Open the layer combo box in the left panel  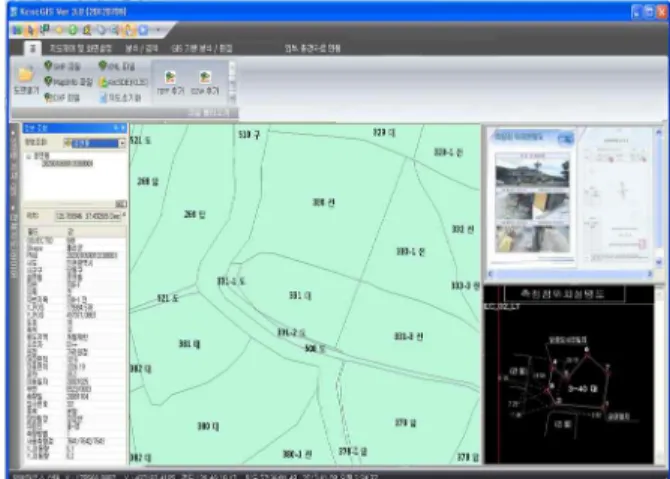[x=94, y=143]
